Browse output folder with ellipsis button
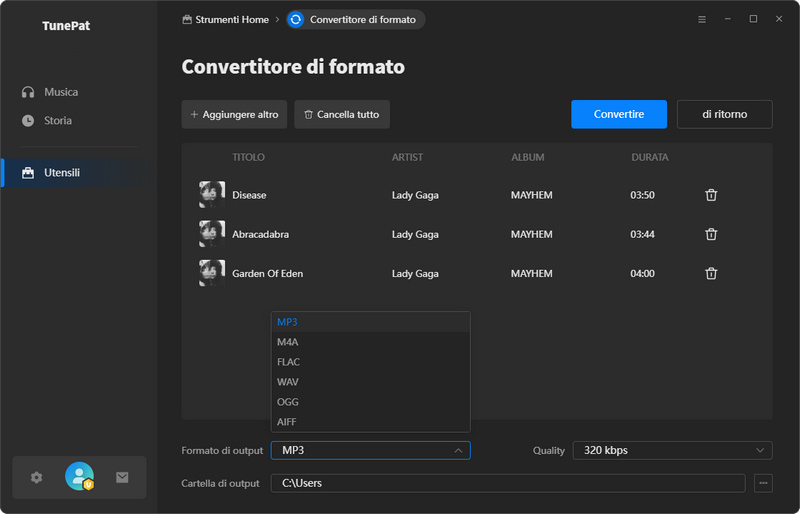Screen dimensions: 800x514 (763, 483)
